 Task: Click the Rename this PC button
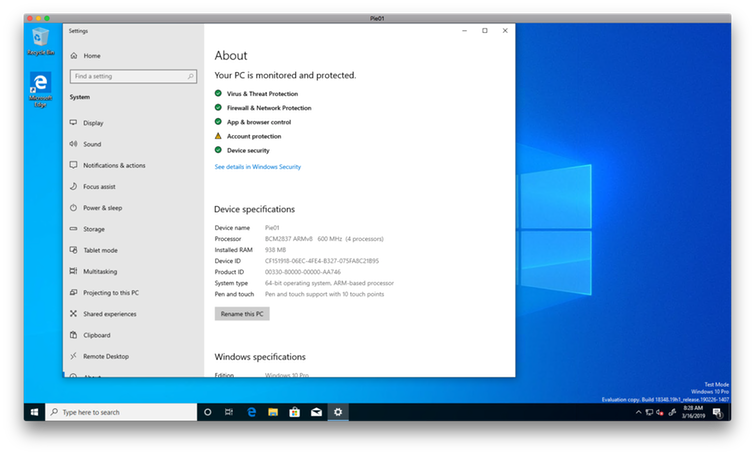click(x=242, y=314)
